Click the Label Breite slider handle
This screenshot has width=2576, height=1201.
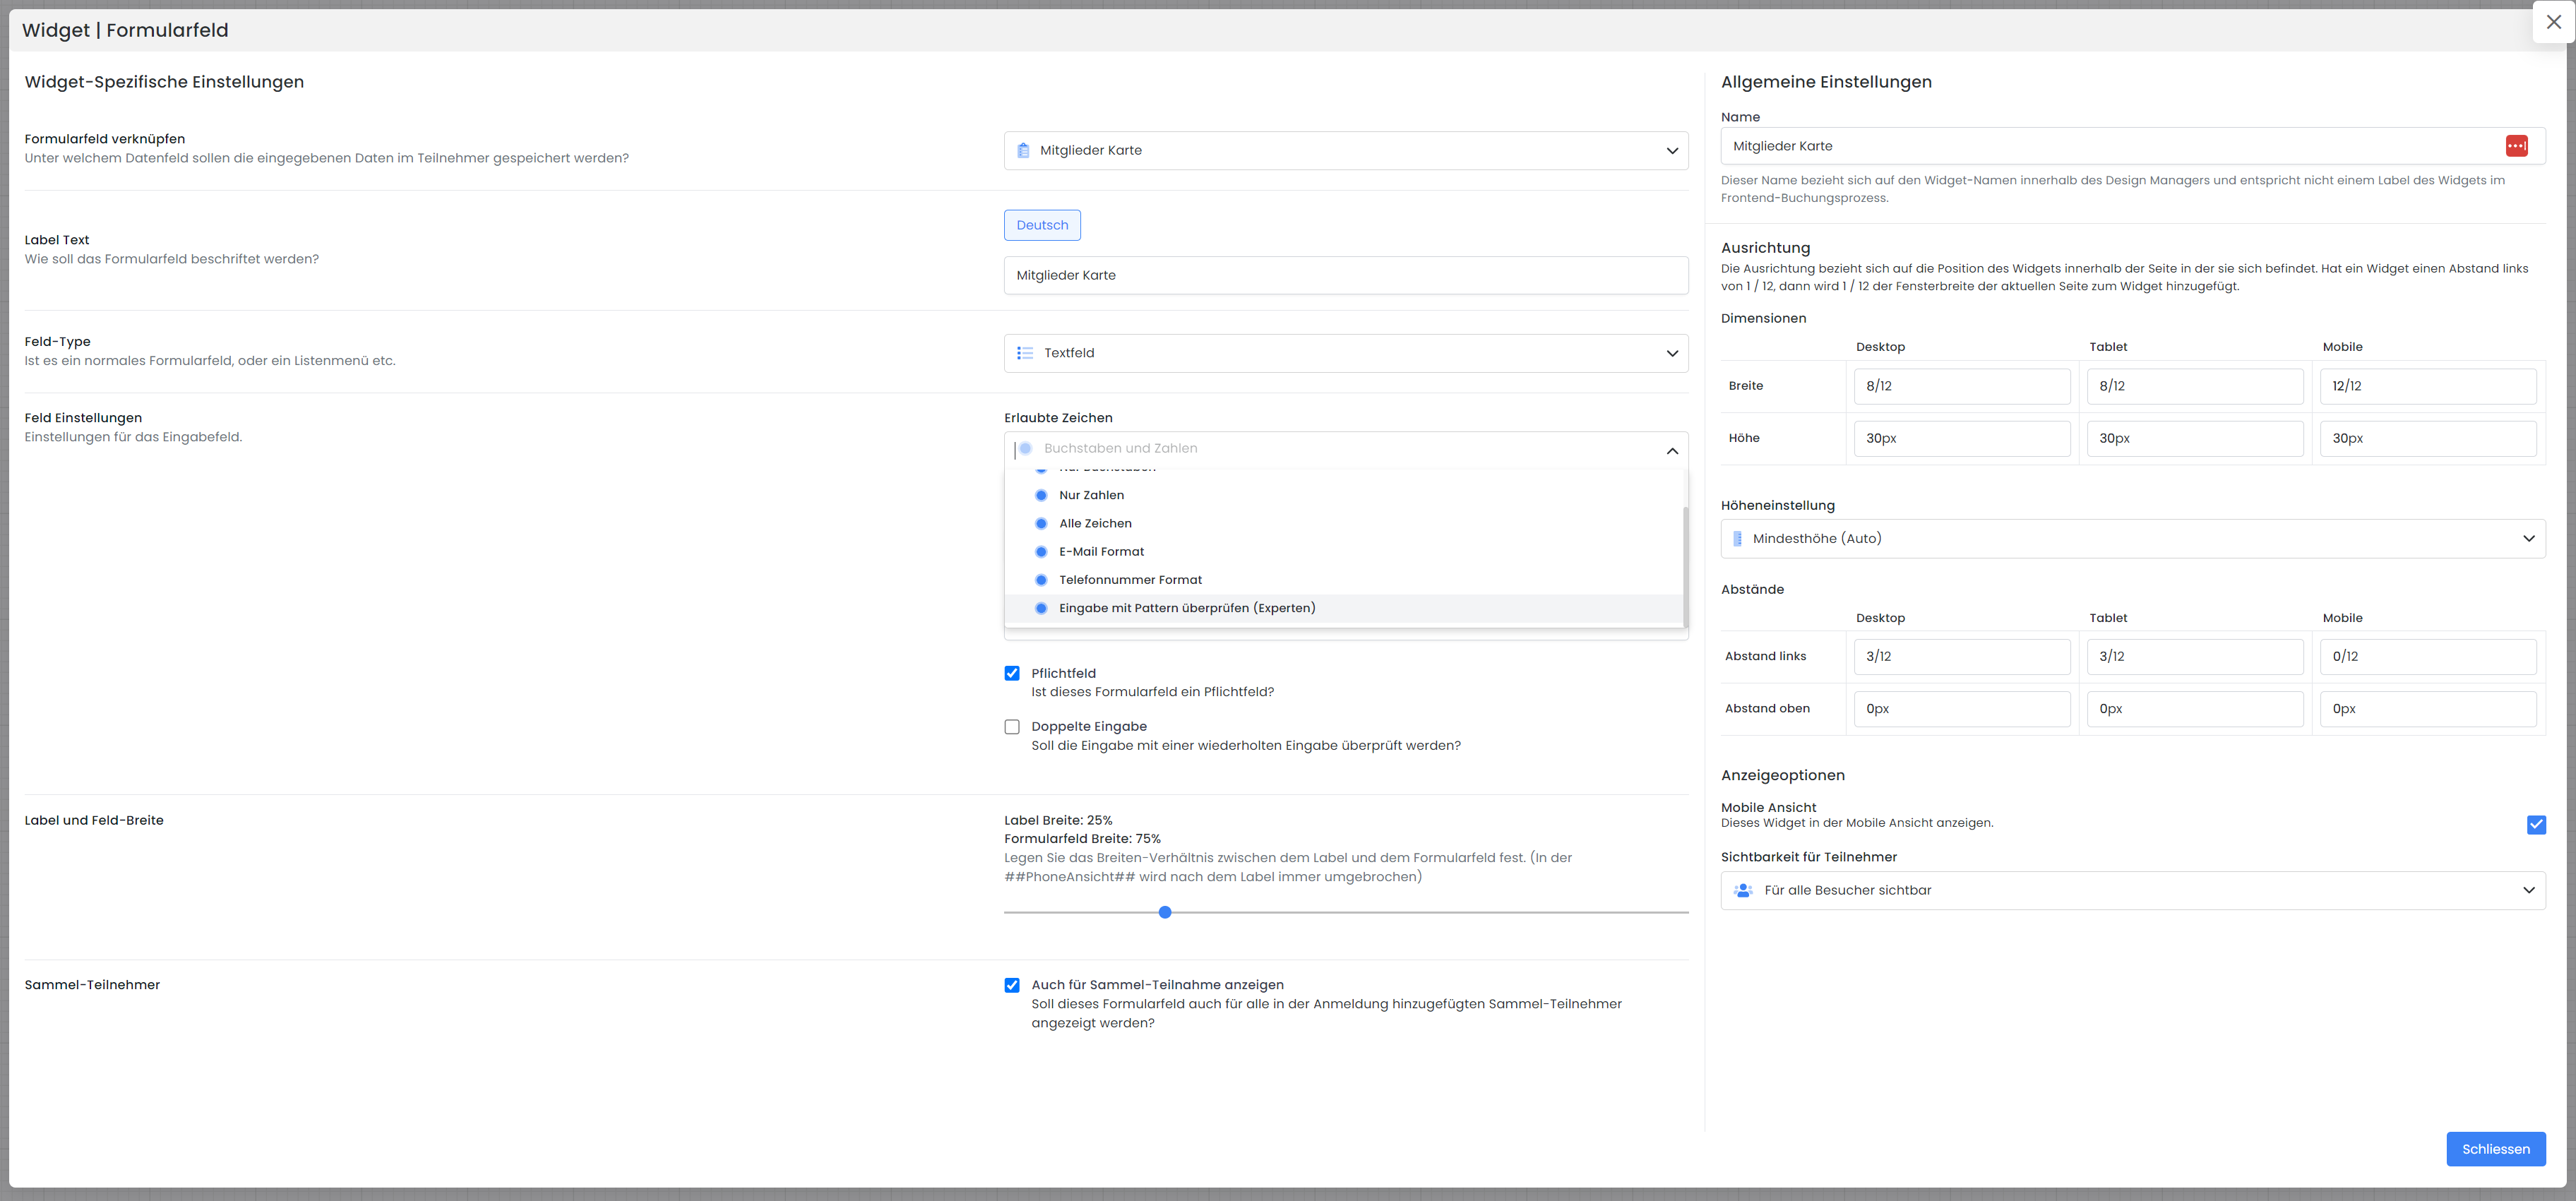[1165, 913]
